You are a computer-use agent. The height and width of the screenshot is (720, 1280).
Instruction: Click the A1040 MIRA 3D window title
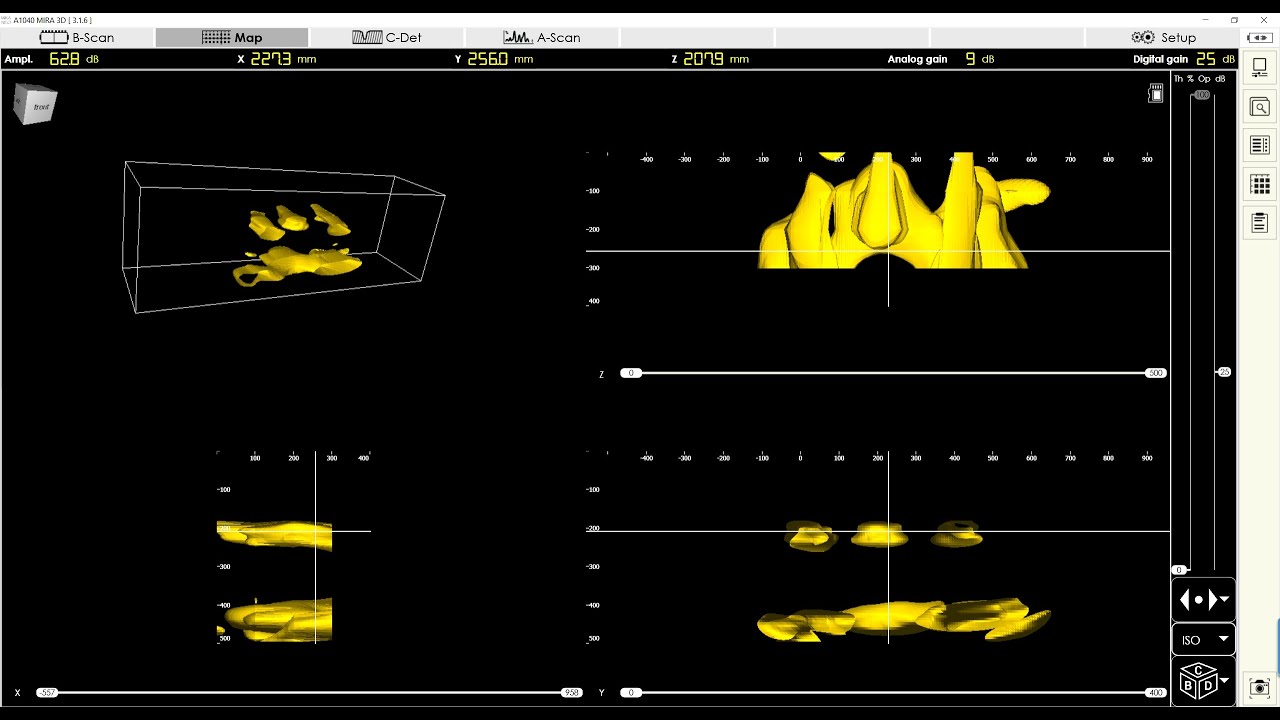[x=52, y=20]
